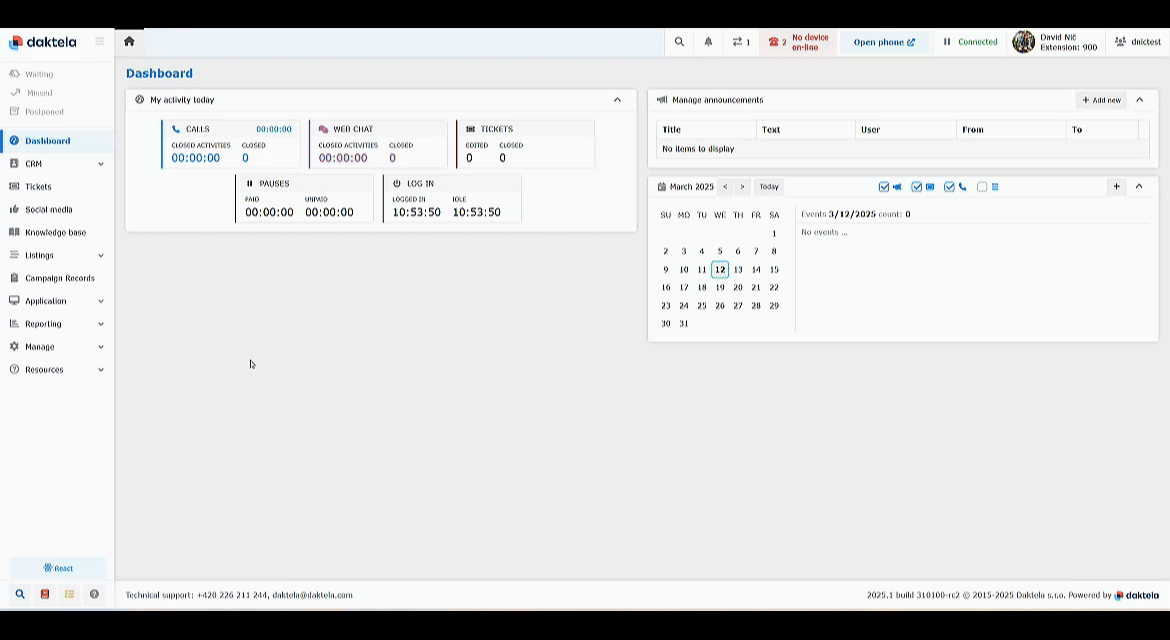The image size is (1170, 640).
Task: Open Tickets from the sidebar
Action: (x=38, y=187)
